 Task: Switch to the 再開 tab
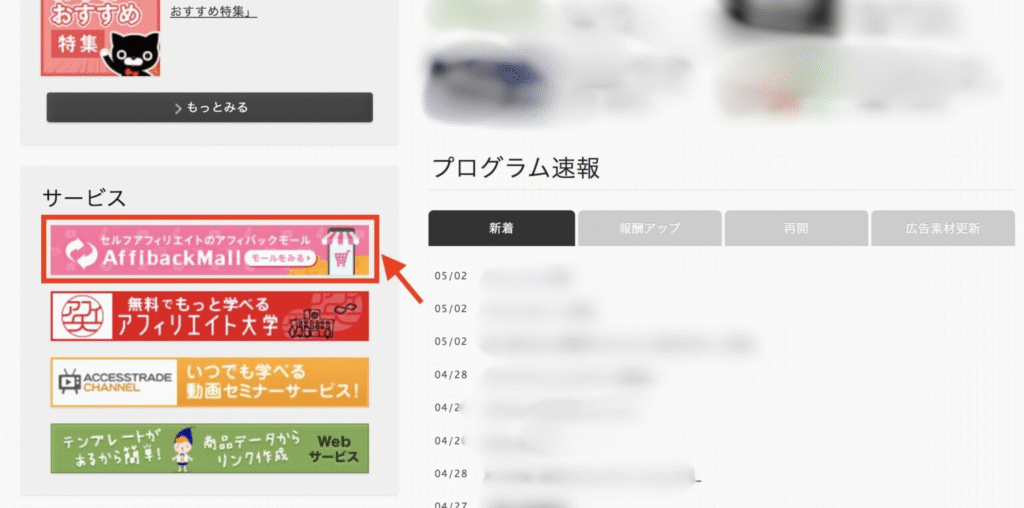coord(796,229)
